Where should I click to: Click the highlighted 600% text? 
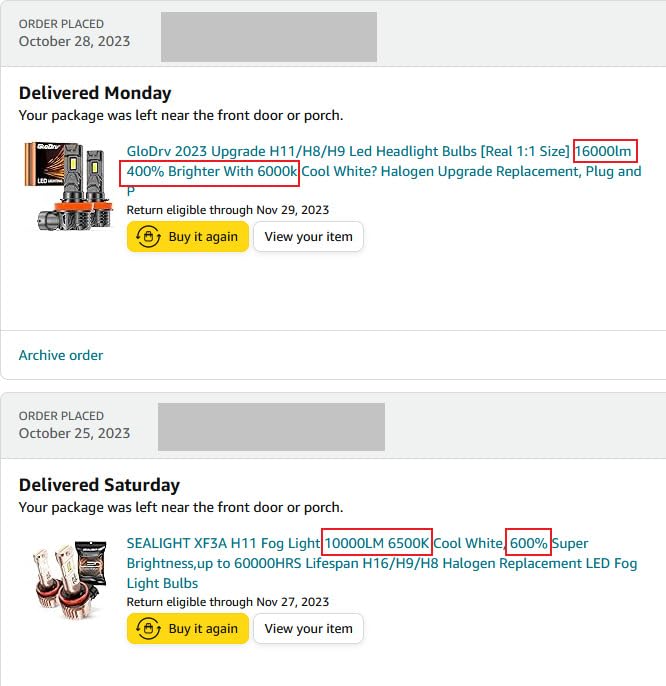click(x=528, y=543)
